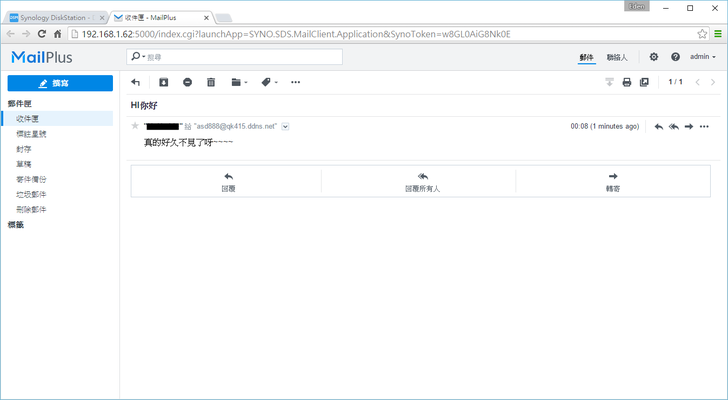
Task: Click Chrome profile button Eden
Action: [x=637, y=6]
